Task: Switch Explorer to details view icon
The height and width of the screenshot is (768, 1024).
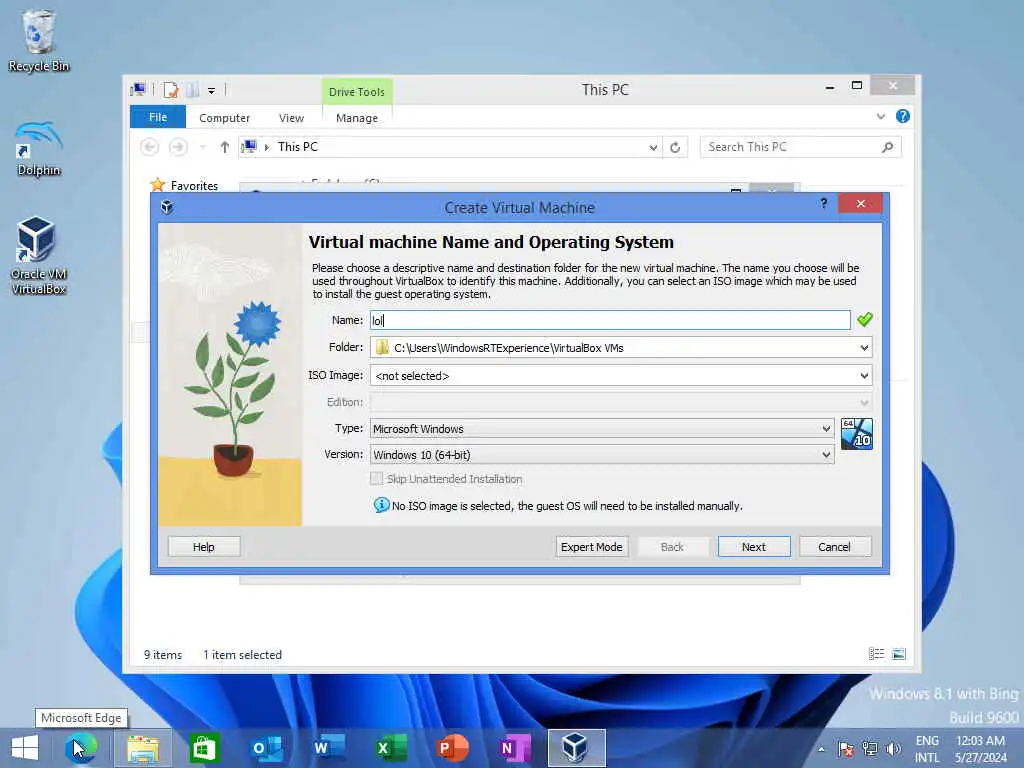Action: click(876, 654)
